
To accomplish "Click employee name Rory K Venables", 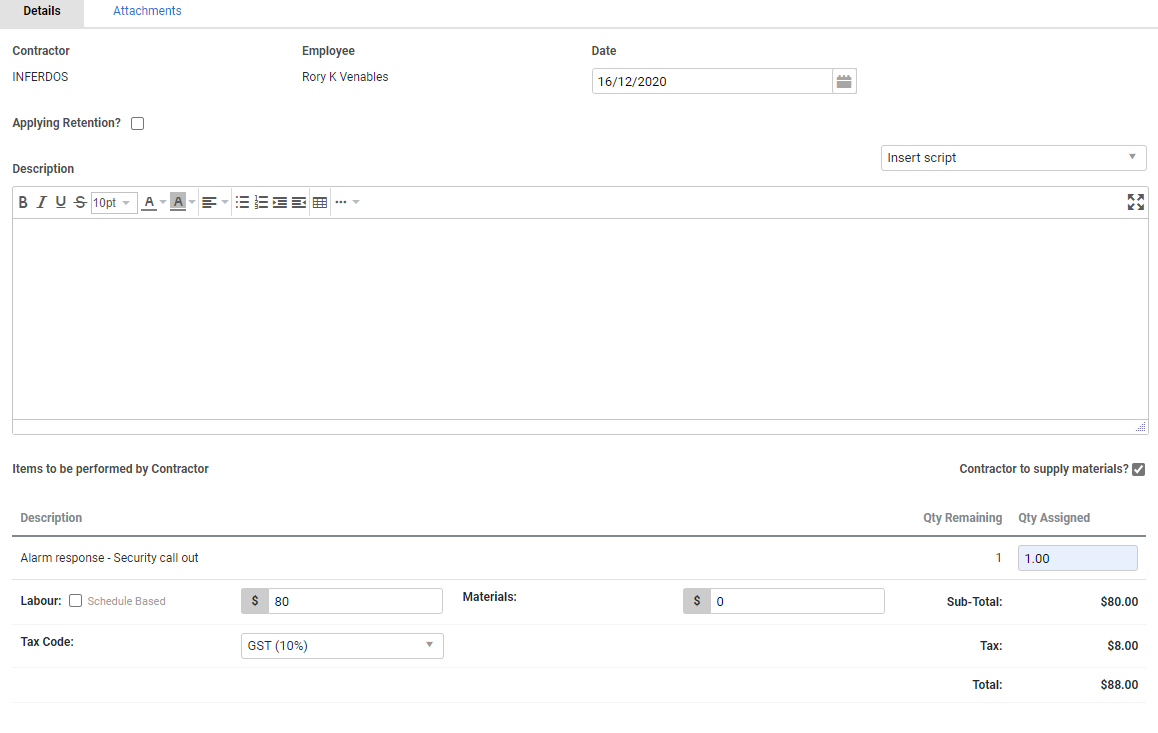I will [x=345, y=77].
